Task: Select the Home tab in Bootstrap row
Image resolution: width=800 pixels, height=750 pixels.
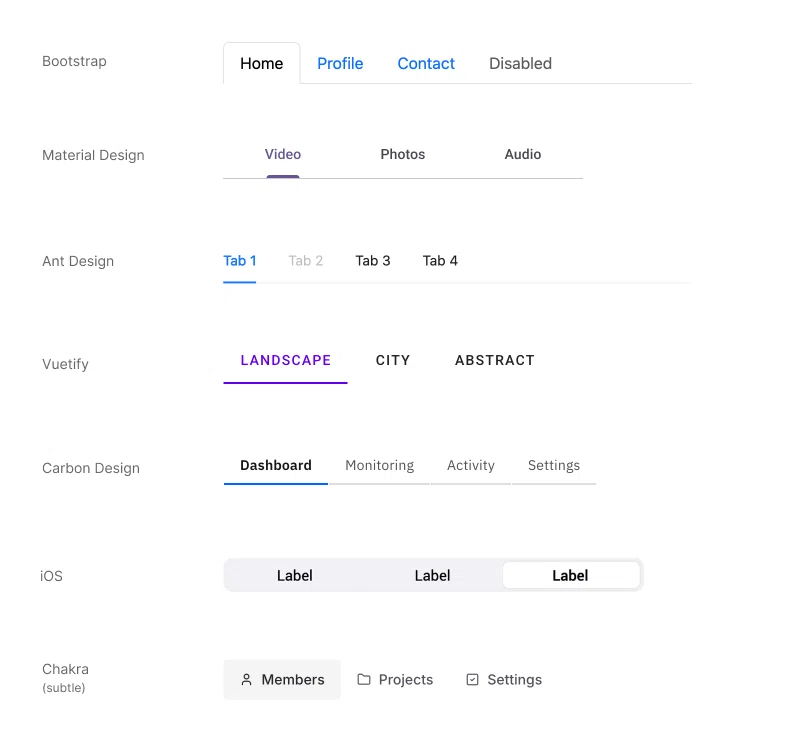Action: [x=261, y=63]
